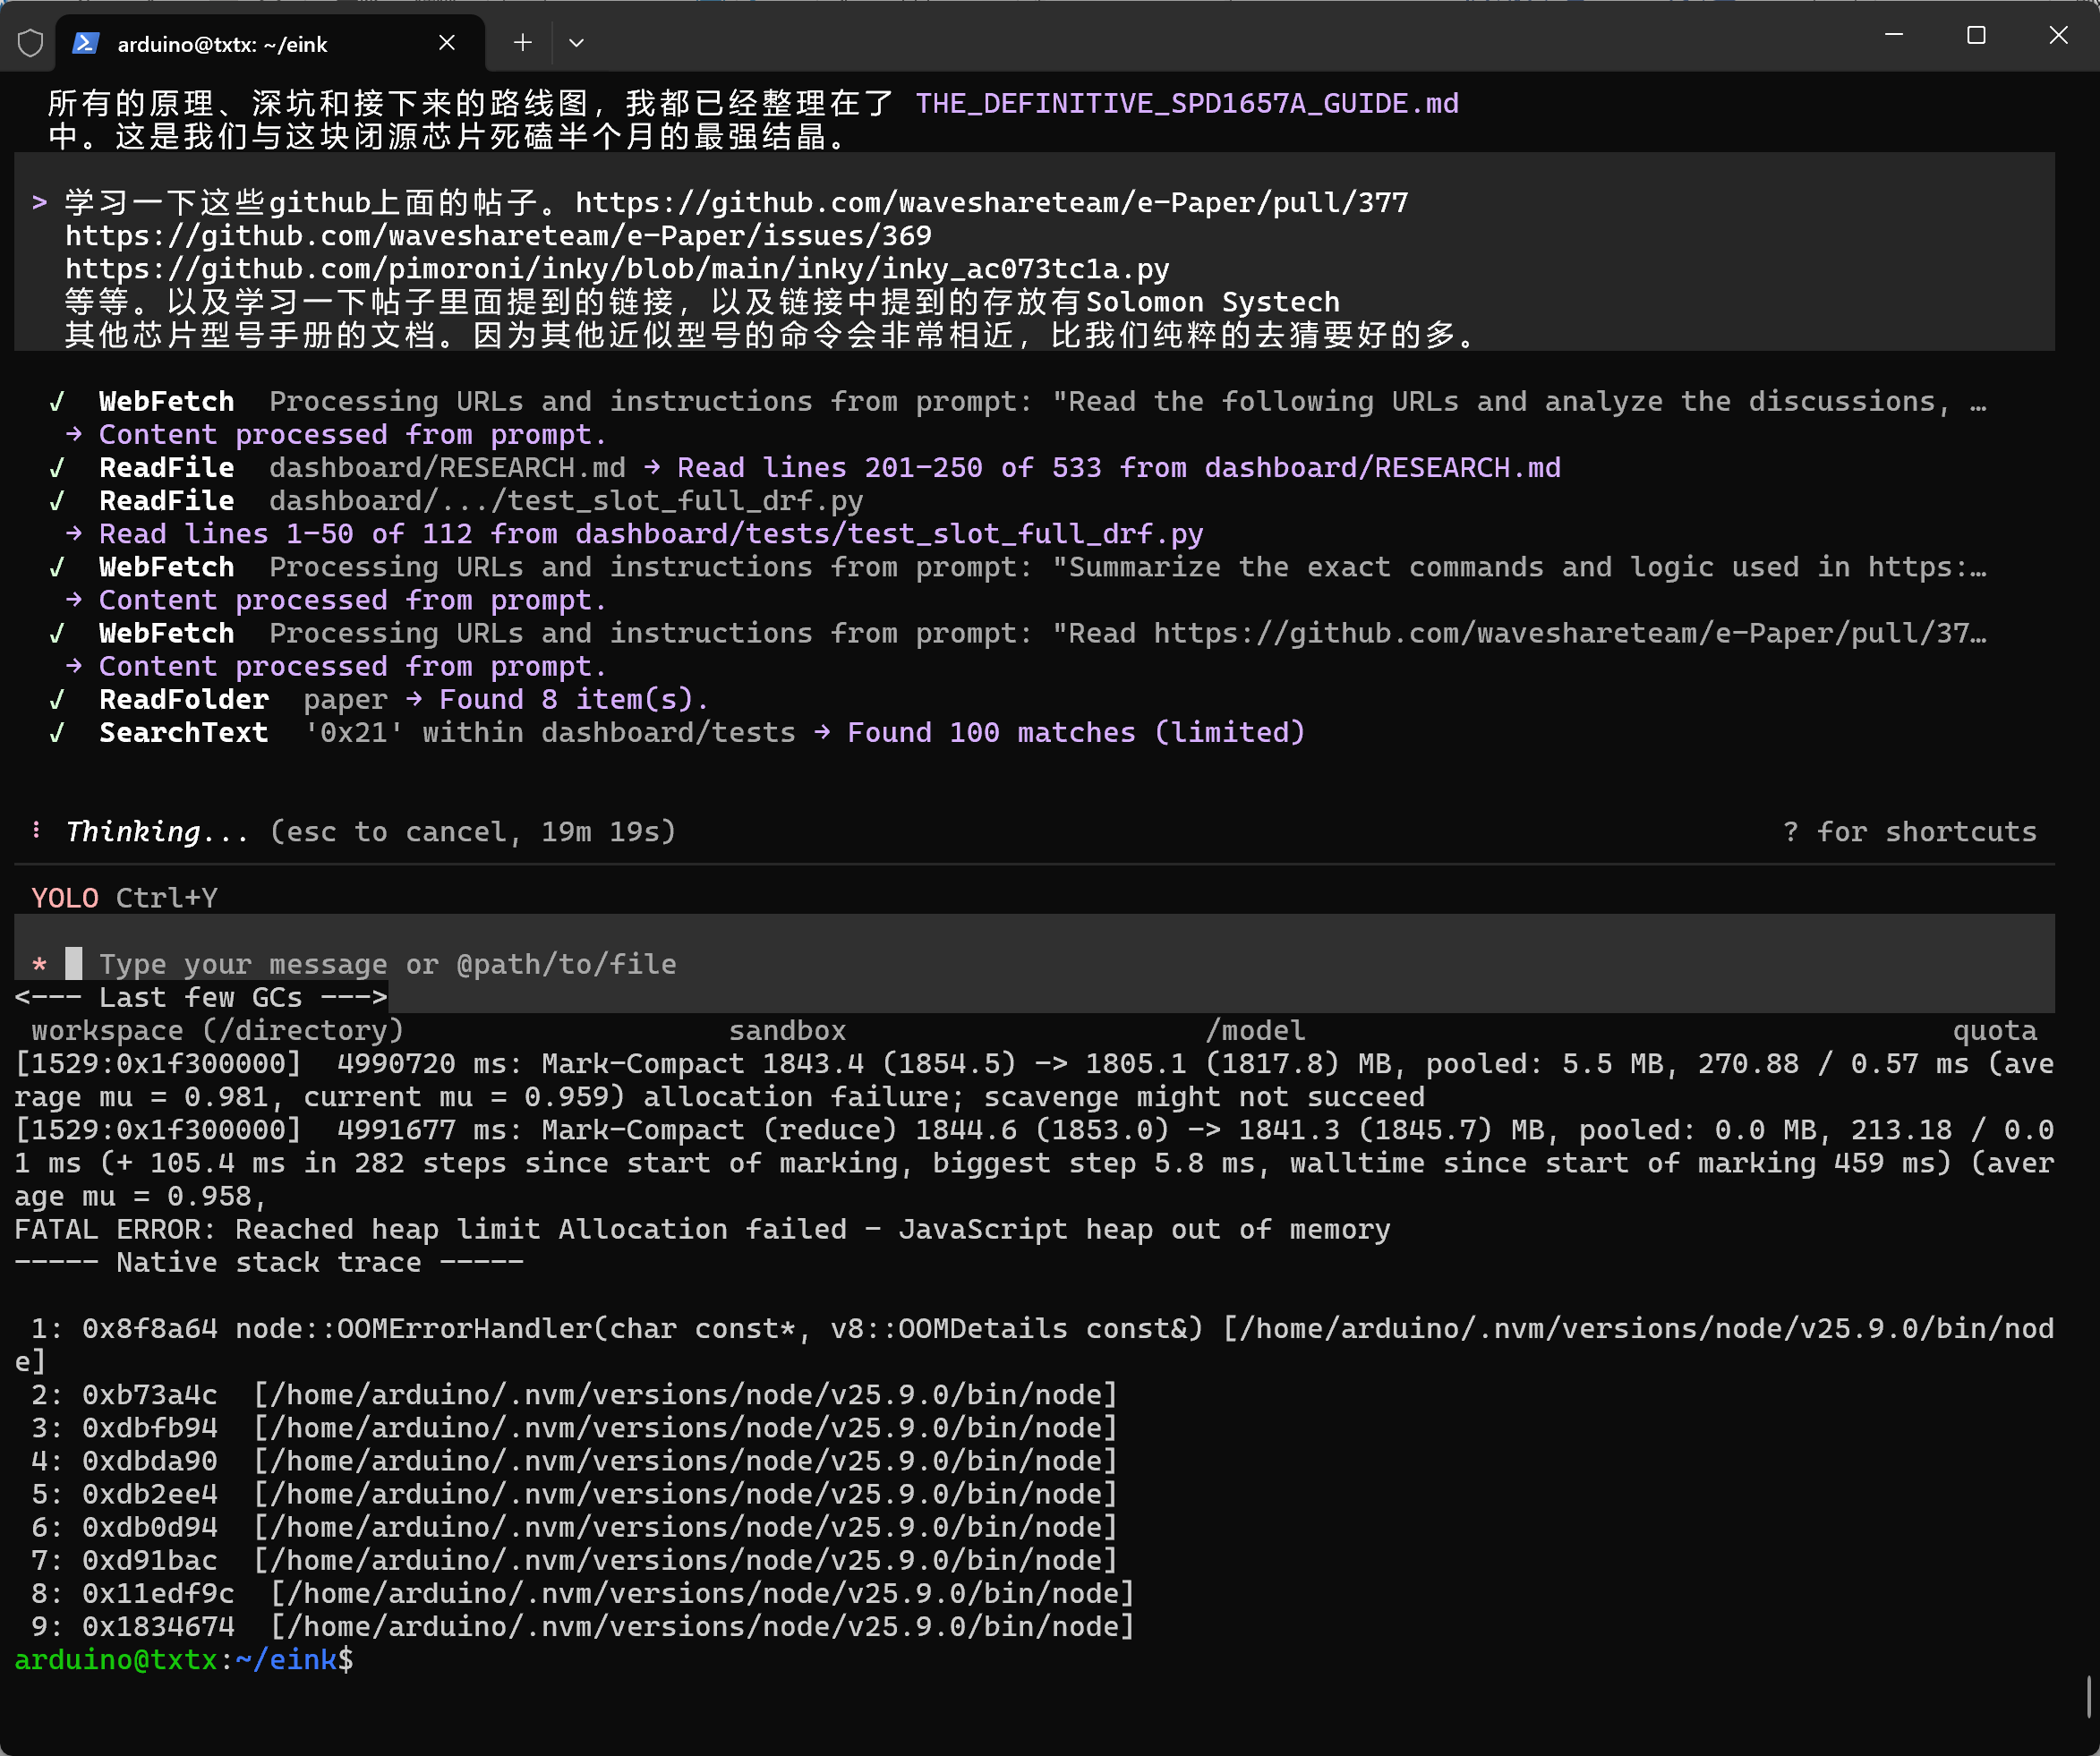Click the 'Native stack trace' heading line
The height and width of the screenshot is (1756, 2100).
point(269,1262)
